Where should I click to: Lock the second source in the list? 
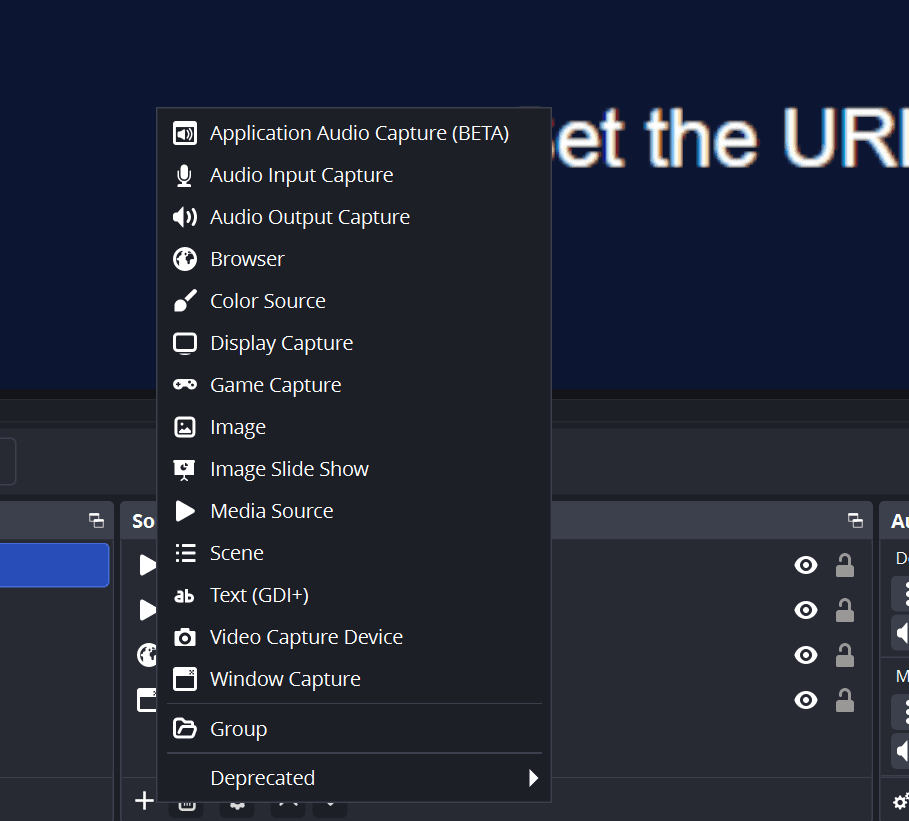click(x=845, y=610)
